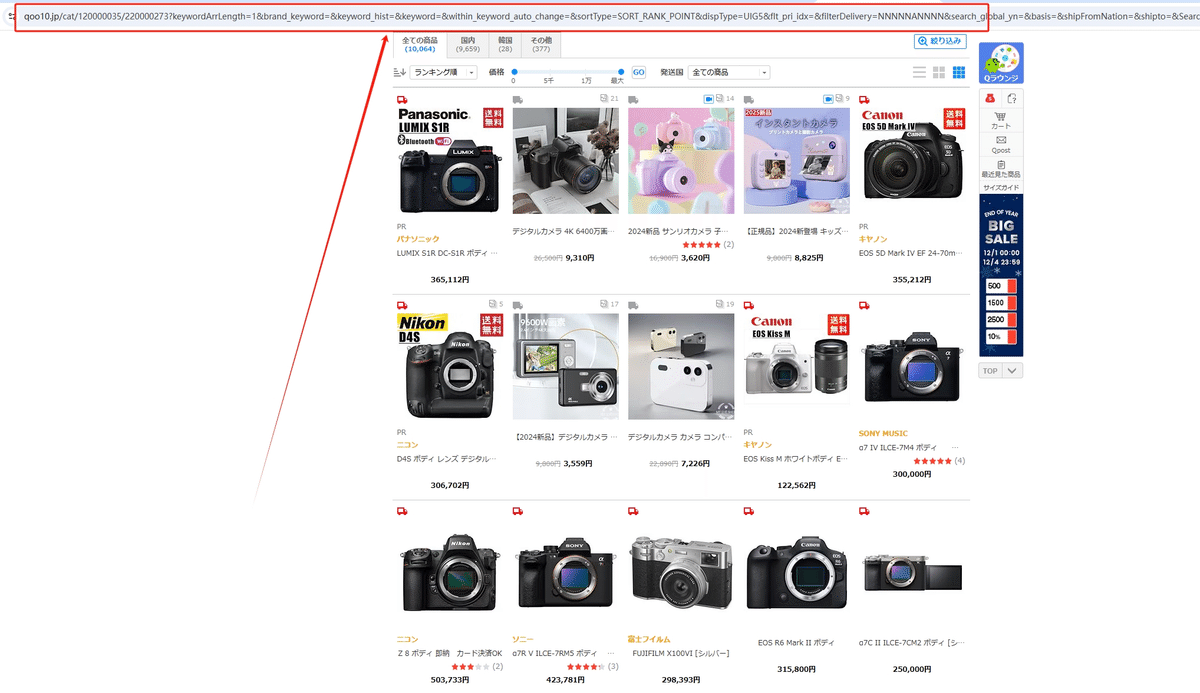Open SONY MUSIC brand link
The image size is (1200, 693).
(883, 433)
